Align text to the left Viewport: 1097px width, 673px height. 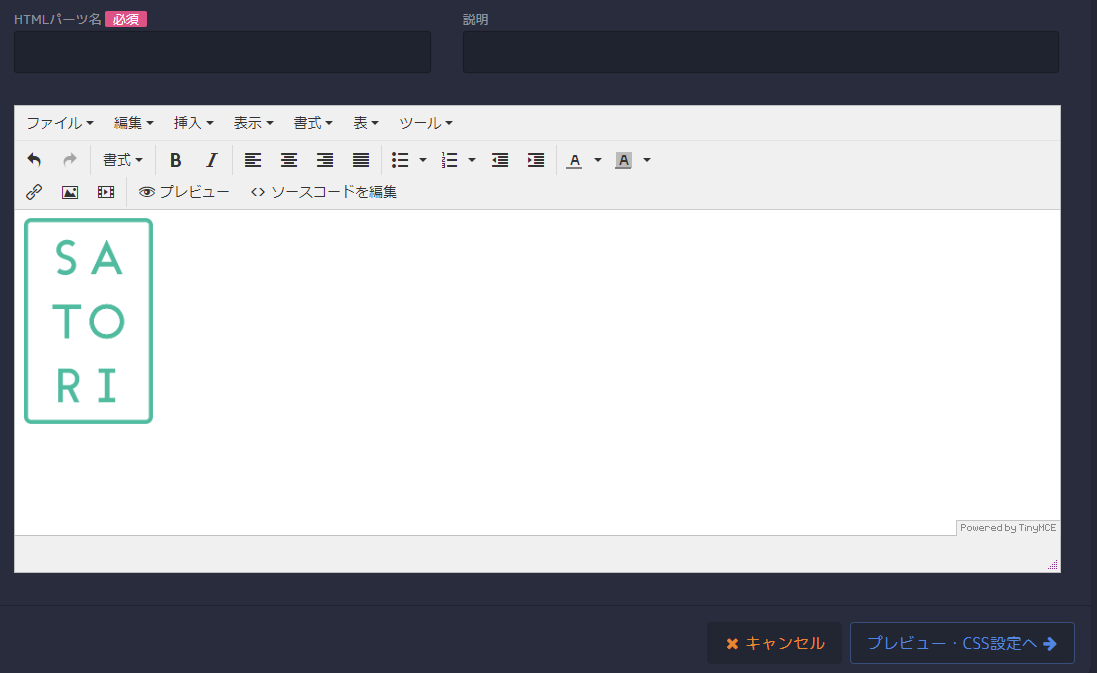click(x=253, y=160)
